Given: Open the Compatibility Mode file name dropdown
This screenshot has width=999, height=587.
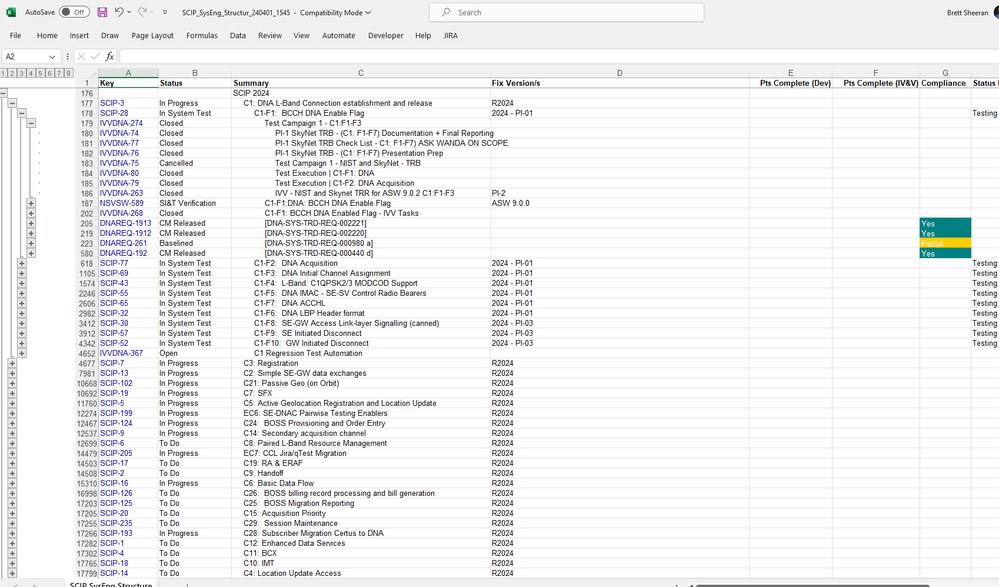Looking at the screenshot, I should (x=368, y=12).
